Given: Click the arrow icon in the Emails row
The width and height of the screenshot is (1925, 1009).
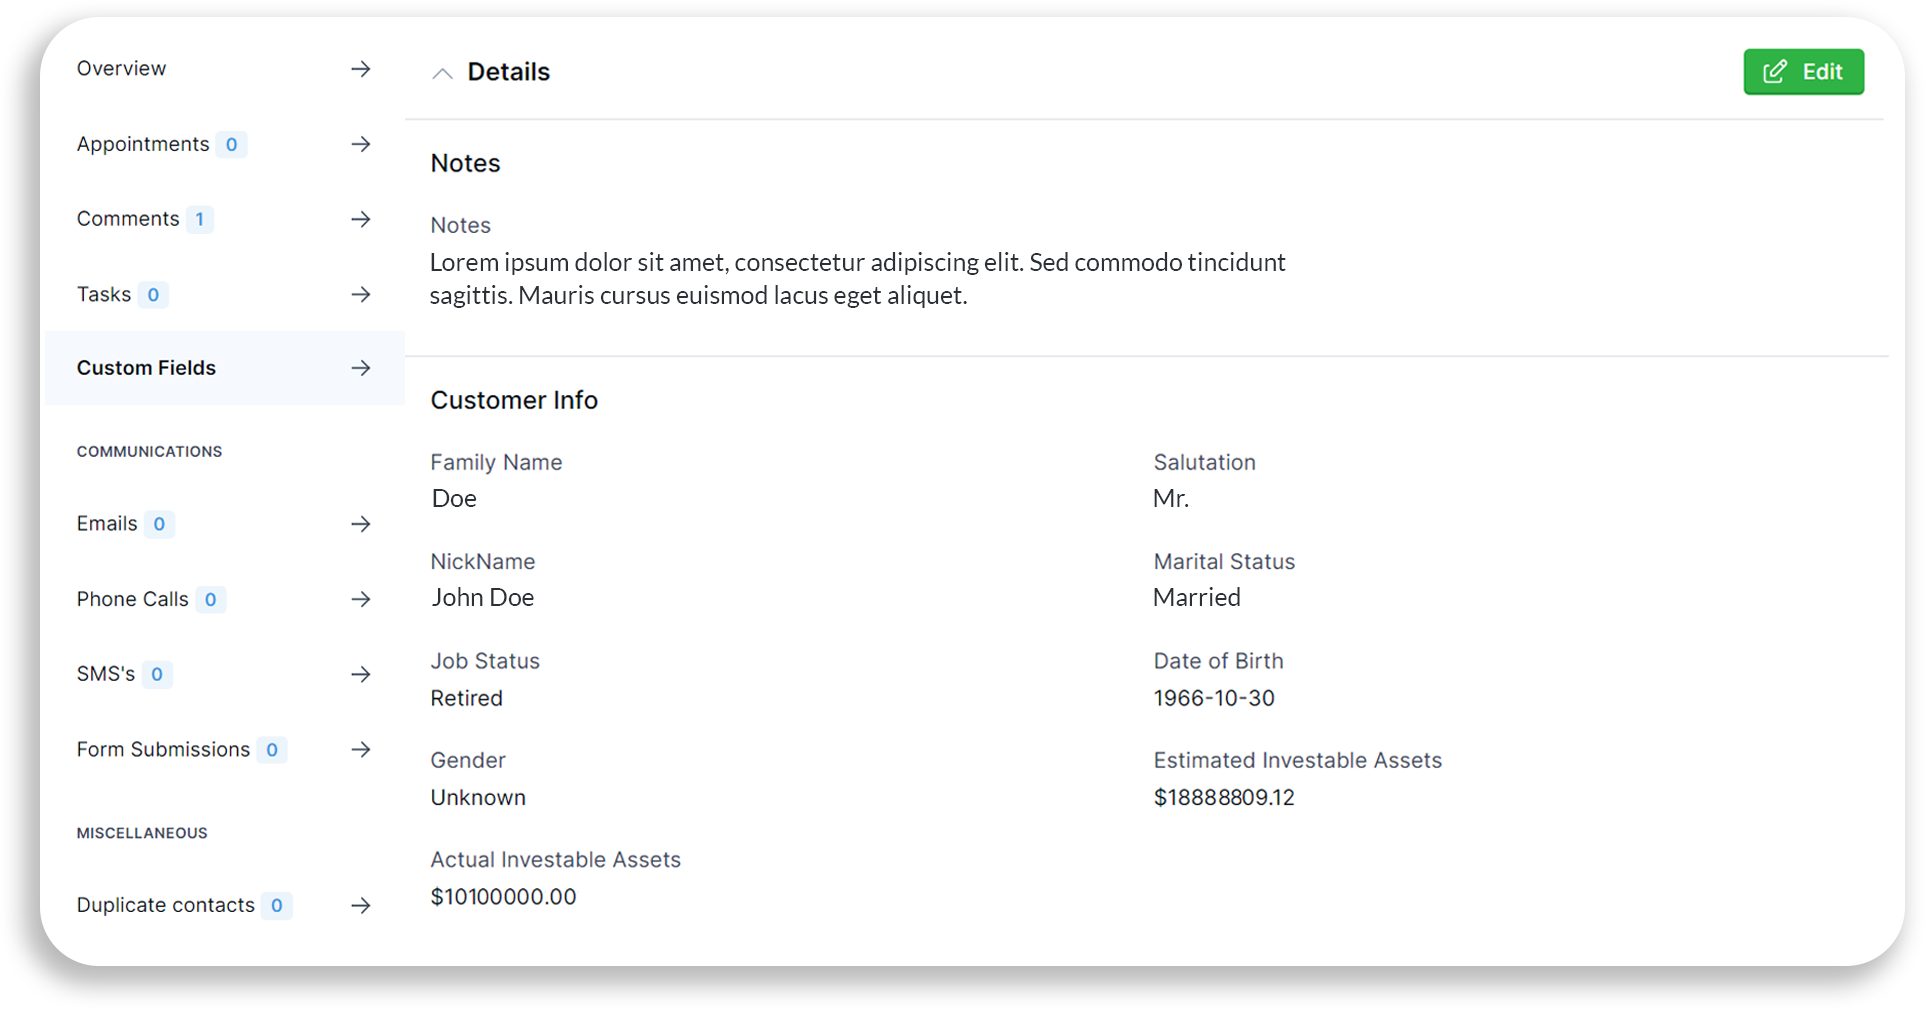Looking at the screenshot, I should (361, 524).
